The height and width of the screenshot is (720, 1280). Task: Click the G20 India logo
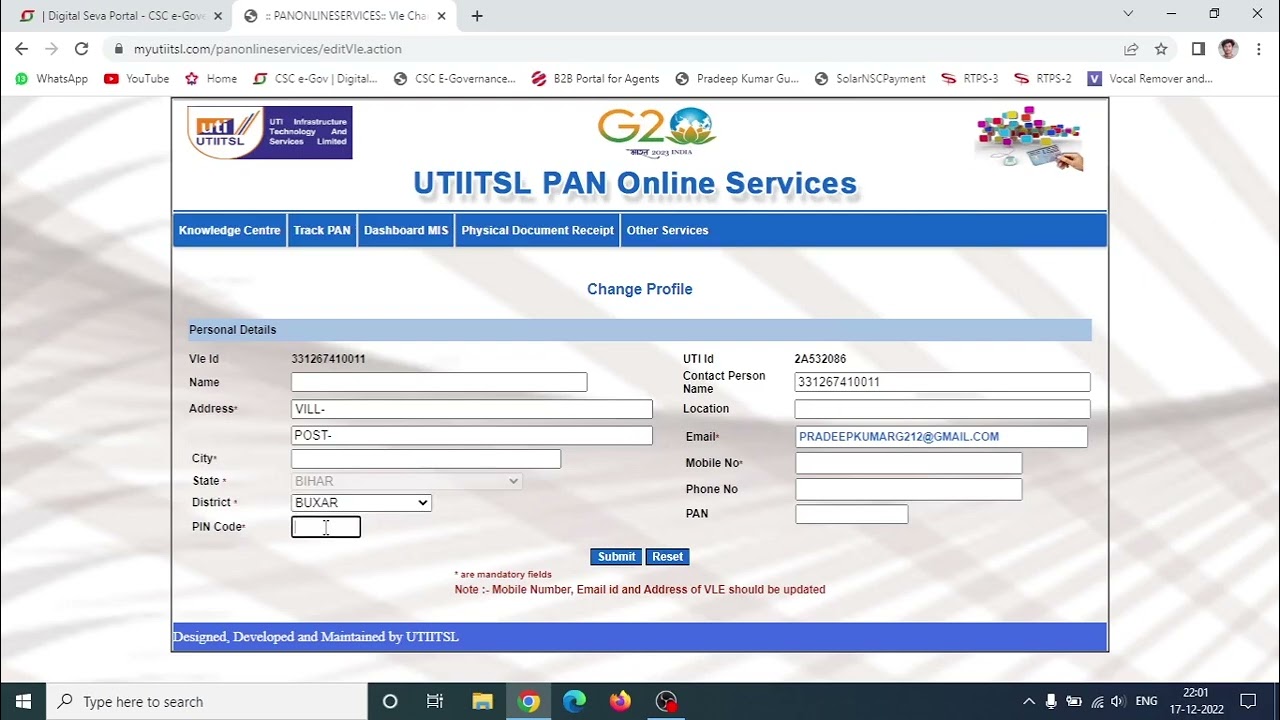657,133
